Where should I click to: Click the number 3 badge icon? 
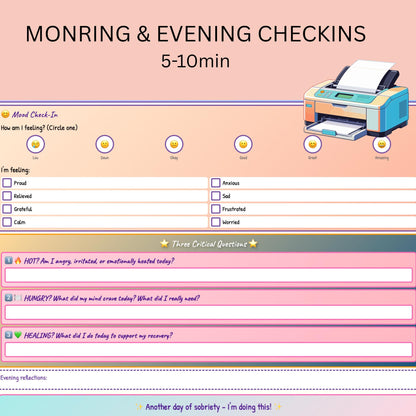[x=9, y=335]
